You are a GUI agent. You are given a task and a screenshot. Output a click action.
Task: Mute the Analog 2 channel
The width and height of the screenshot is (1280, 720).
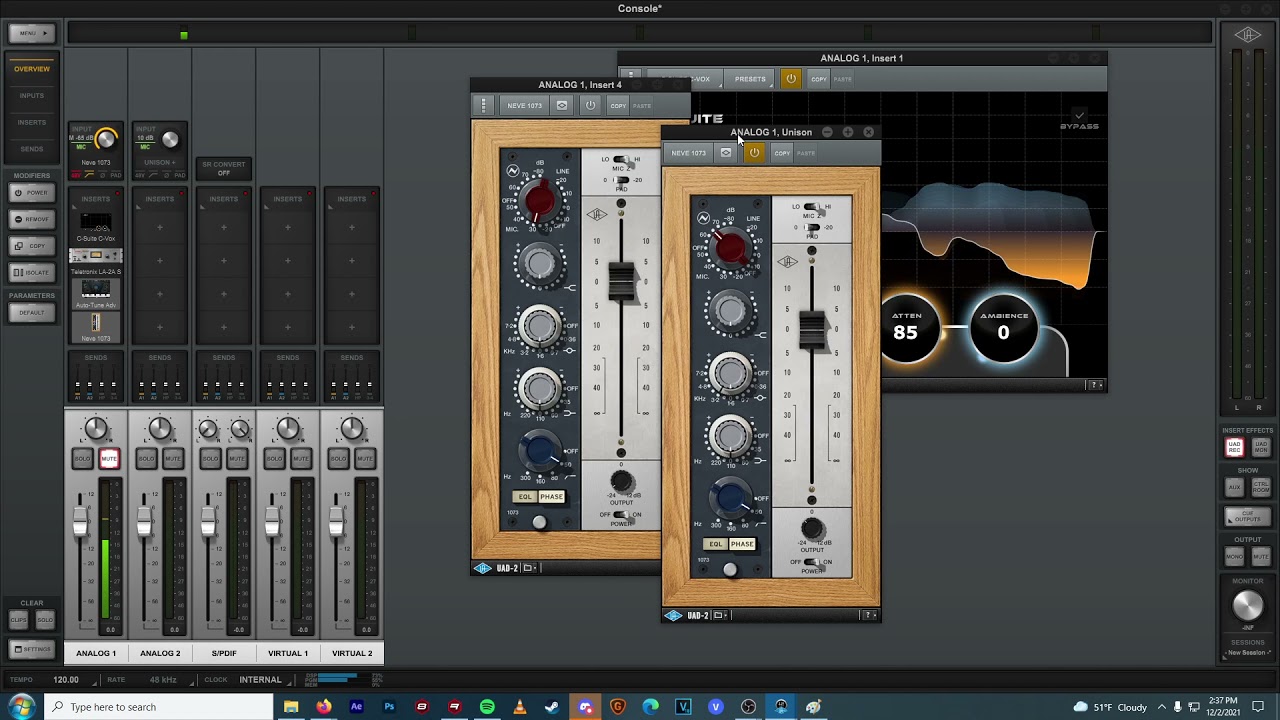pyautogui.click(x=173, y=458)
